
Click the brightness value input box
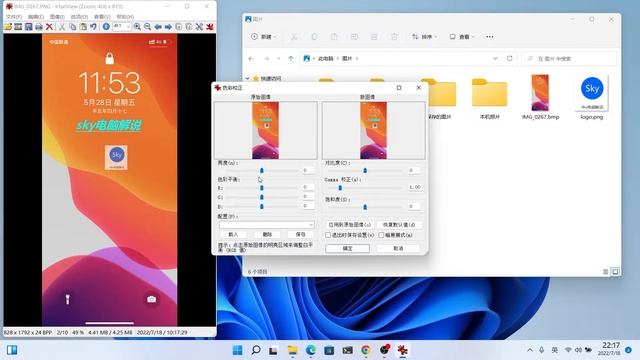[308, 170]
